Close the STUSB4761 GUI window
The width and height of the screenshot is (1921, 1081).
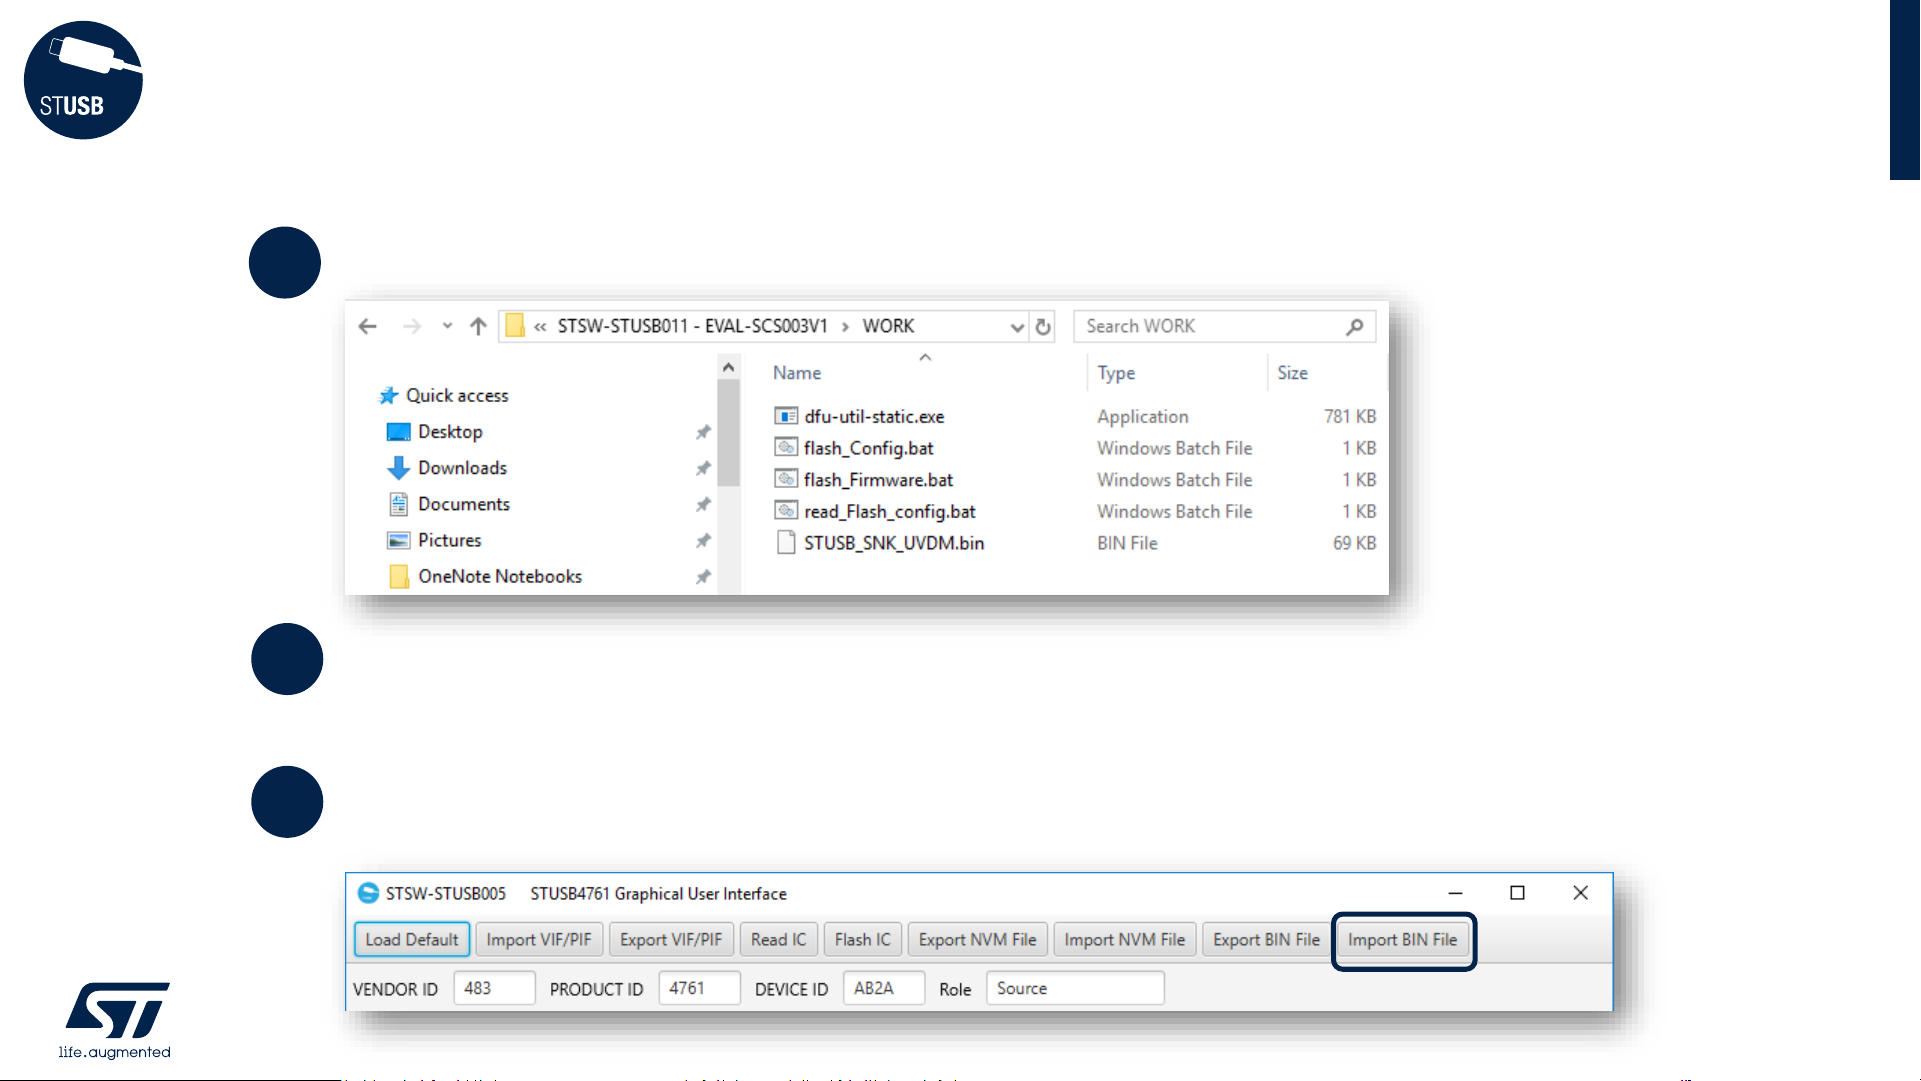[x=1580, y=893]
